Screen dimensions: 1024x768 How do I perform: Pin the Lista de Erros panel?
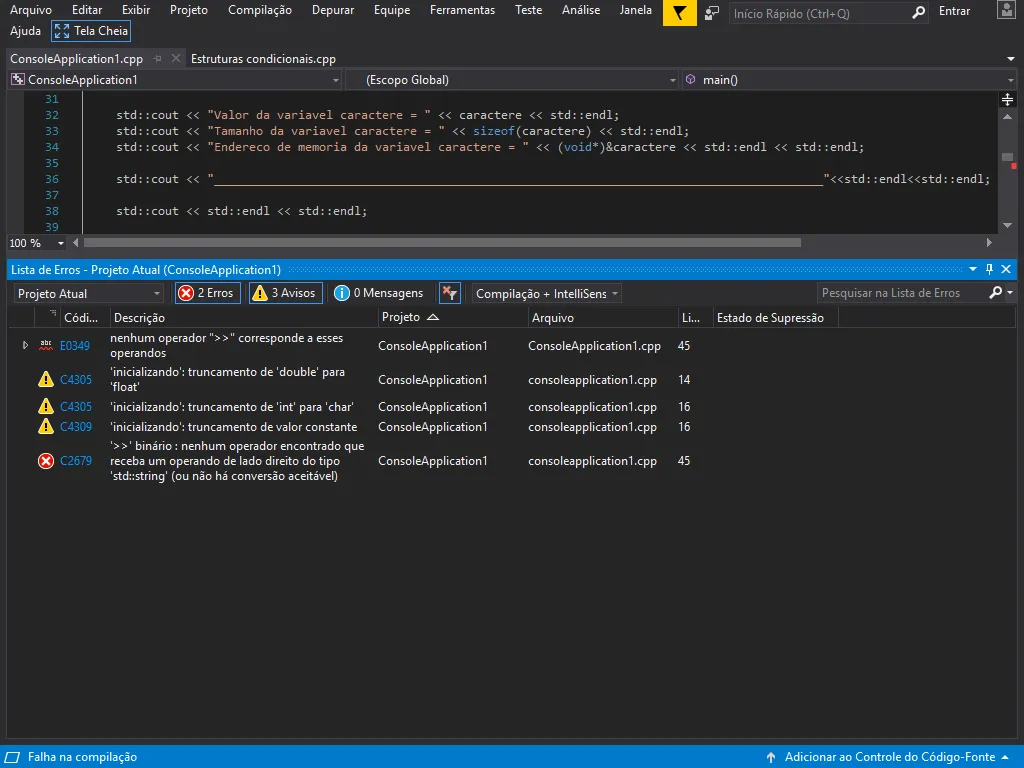click(990, 270)
